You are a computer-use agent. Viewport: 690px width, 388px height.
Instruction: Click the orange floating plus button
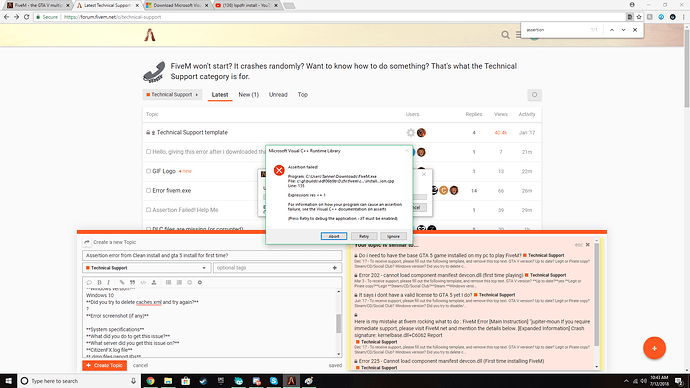(654, 348)
